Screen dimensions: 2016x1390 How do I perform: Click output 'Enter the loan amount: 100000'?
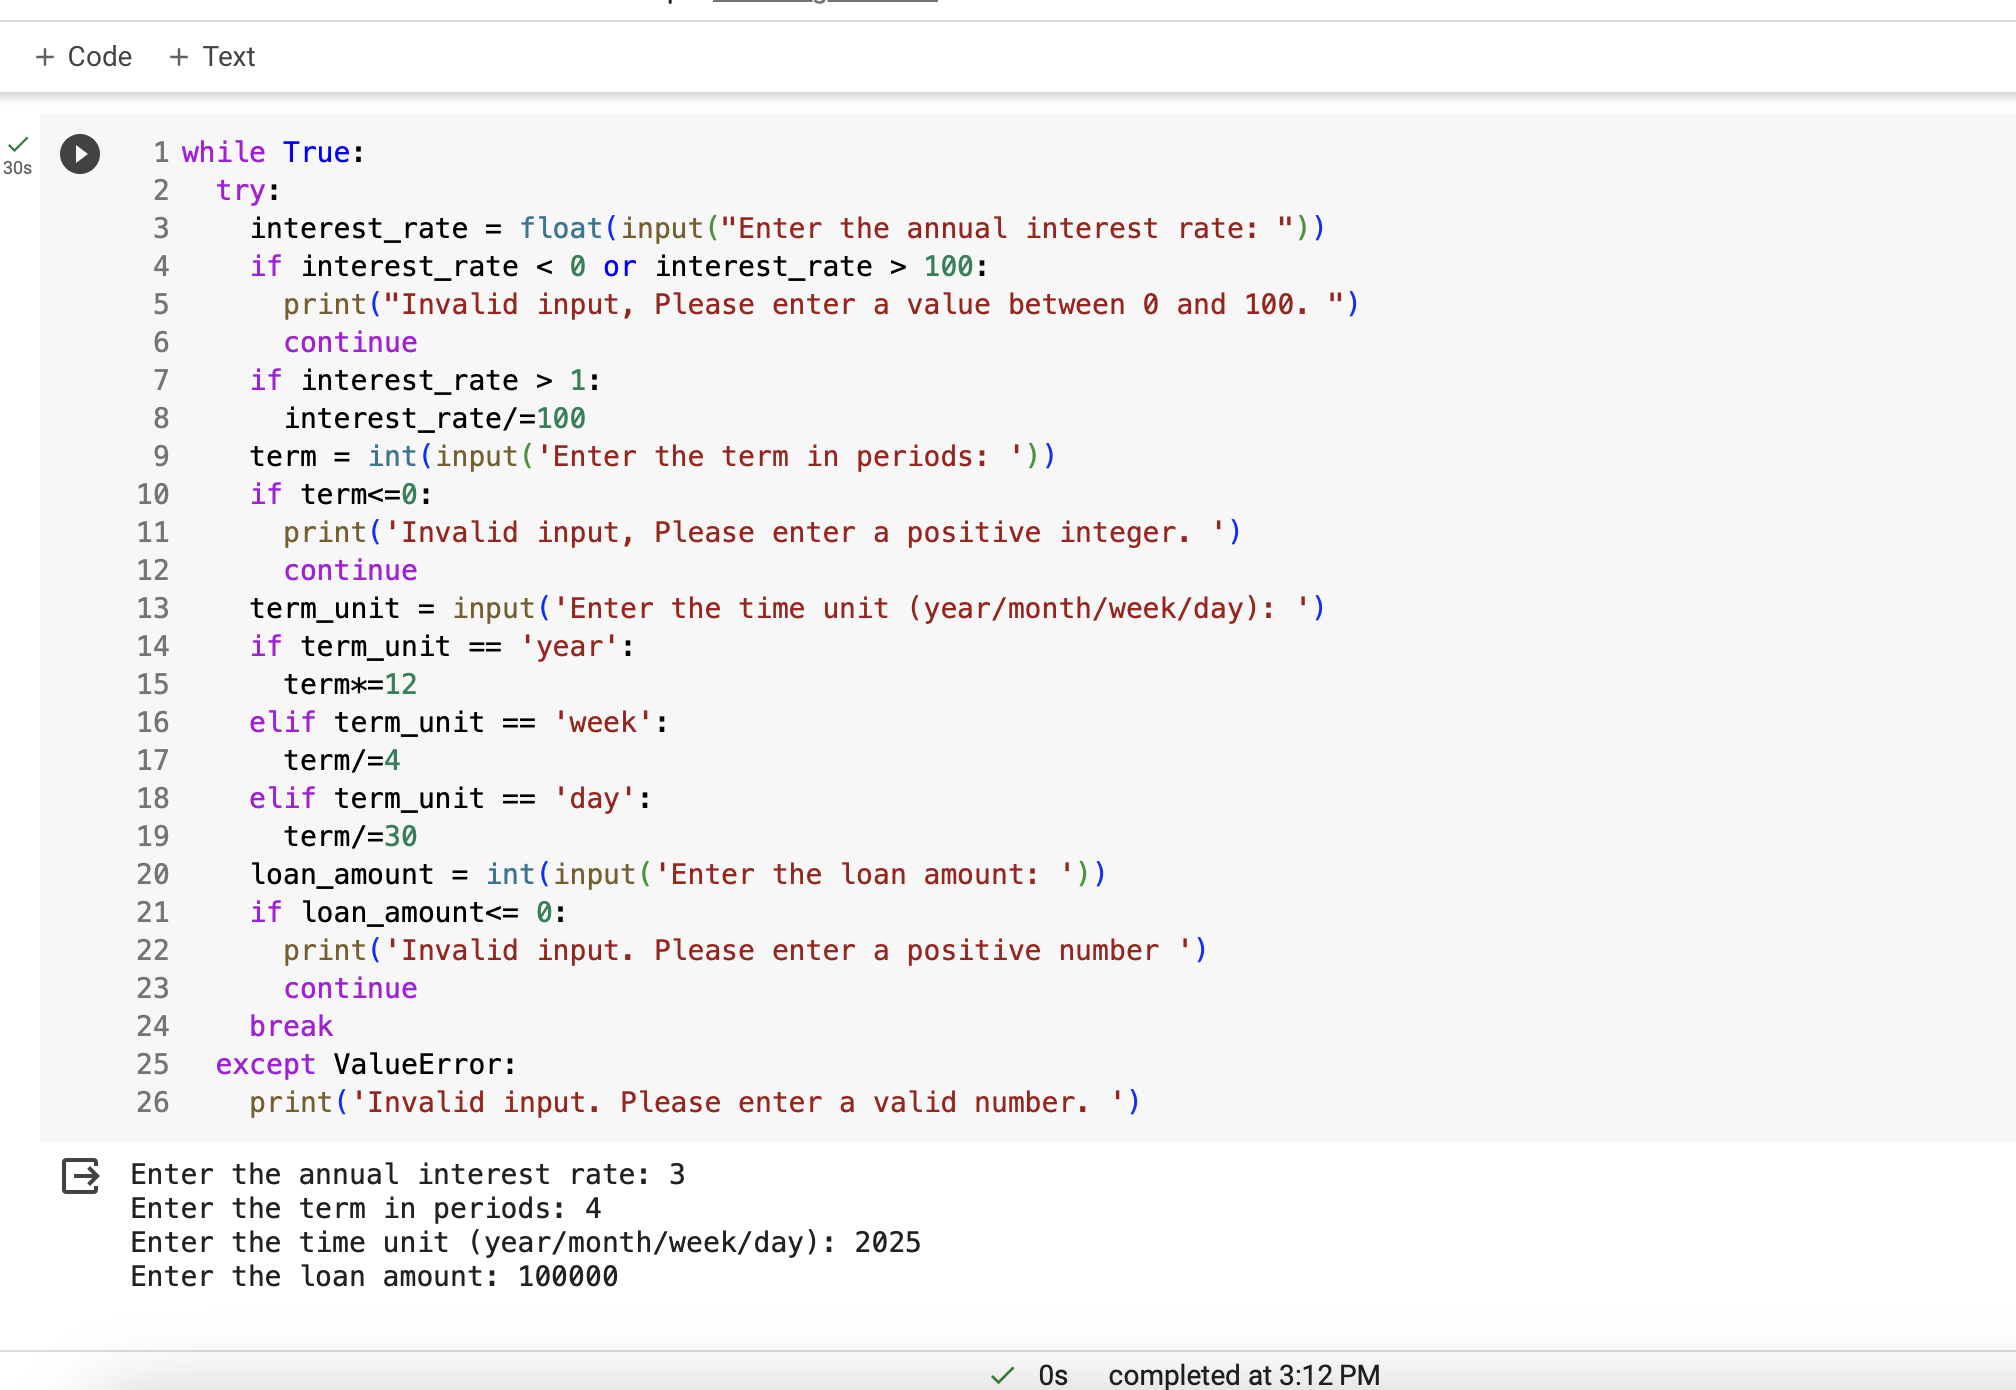click(x=374, y=1276)
